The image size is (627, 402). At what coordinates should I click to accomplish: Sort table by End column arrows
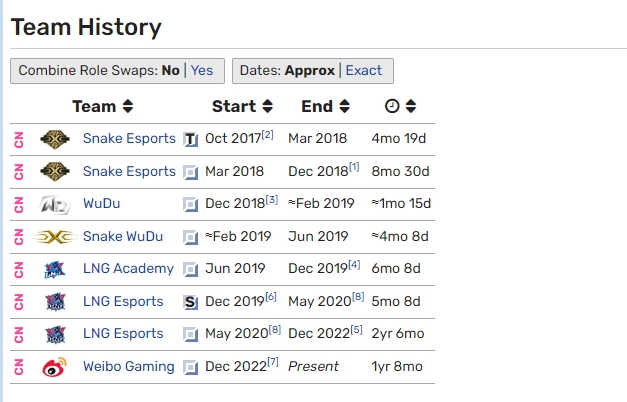[x=345, y=106]
